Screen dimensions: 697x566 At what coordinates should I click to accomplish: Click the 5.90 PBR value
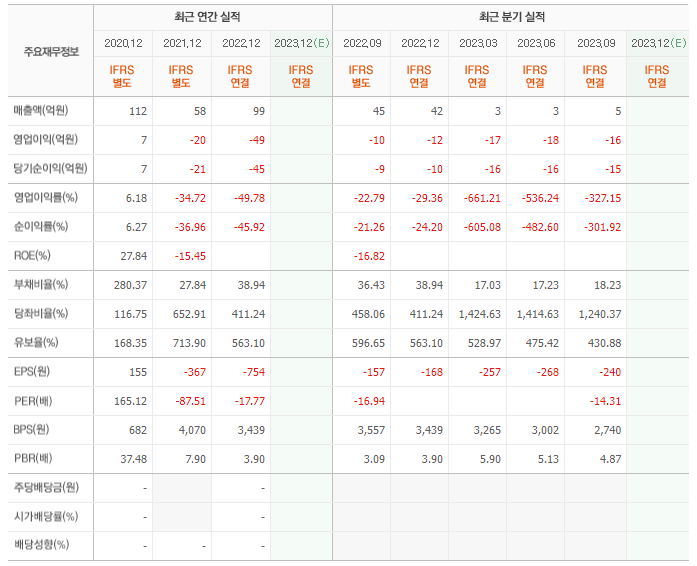click(x=490, y=459)
